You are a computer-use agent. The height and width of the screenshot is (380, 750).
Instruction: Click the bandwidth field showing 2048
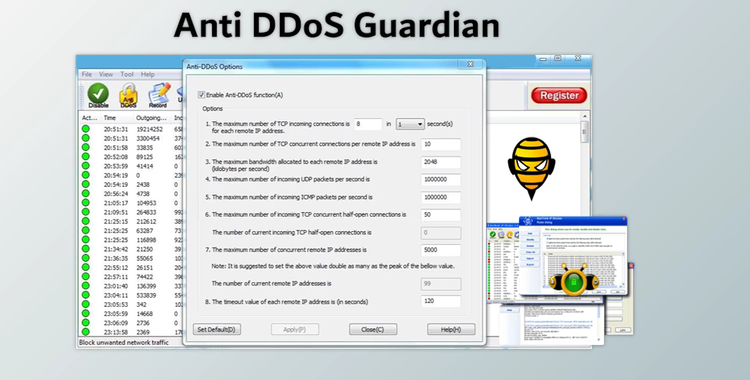click(x=441, y=162)
